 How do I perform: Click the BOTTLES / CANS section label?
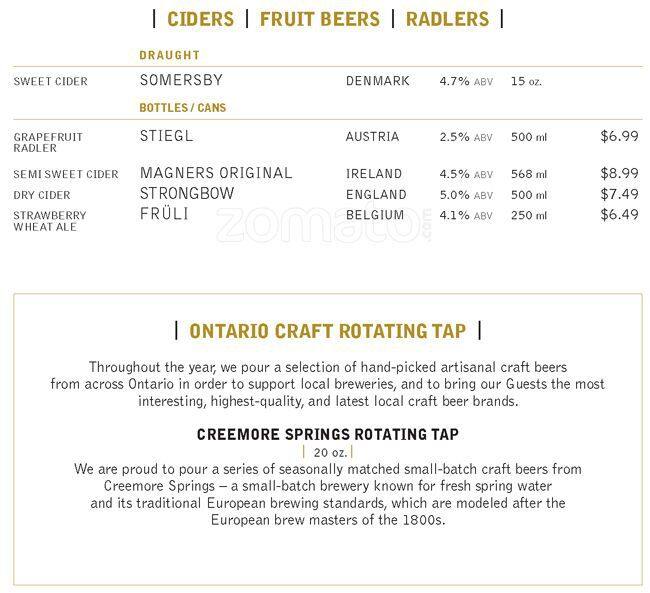[182, 108]
